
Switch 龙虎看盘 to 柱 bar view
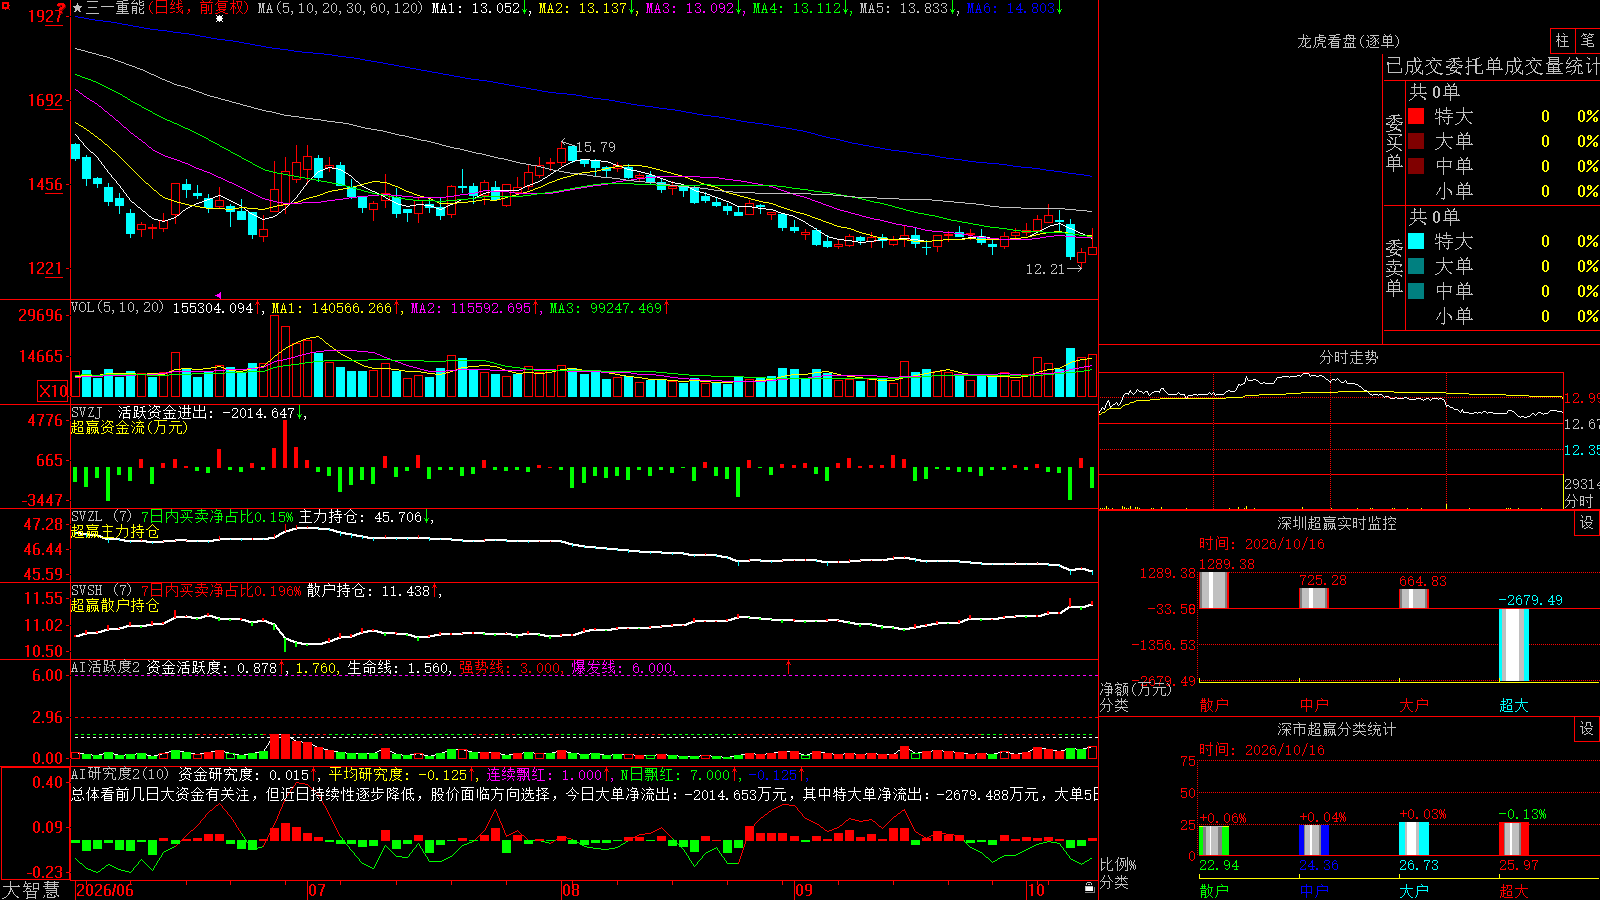pos(1562,41)
